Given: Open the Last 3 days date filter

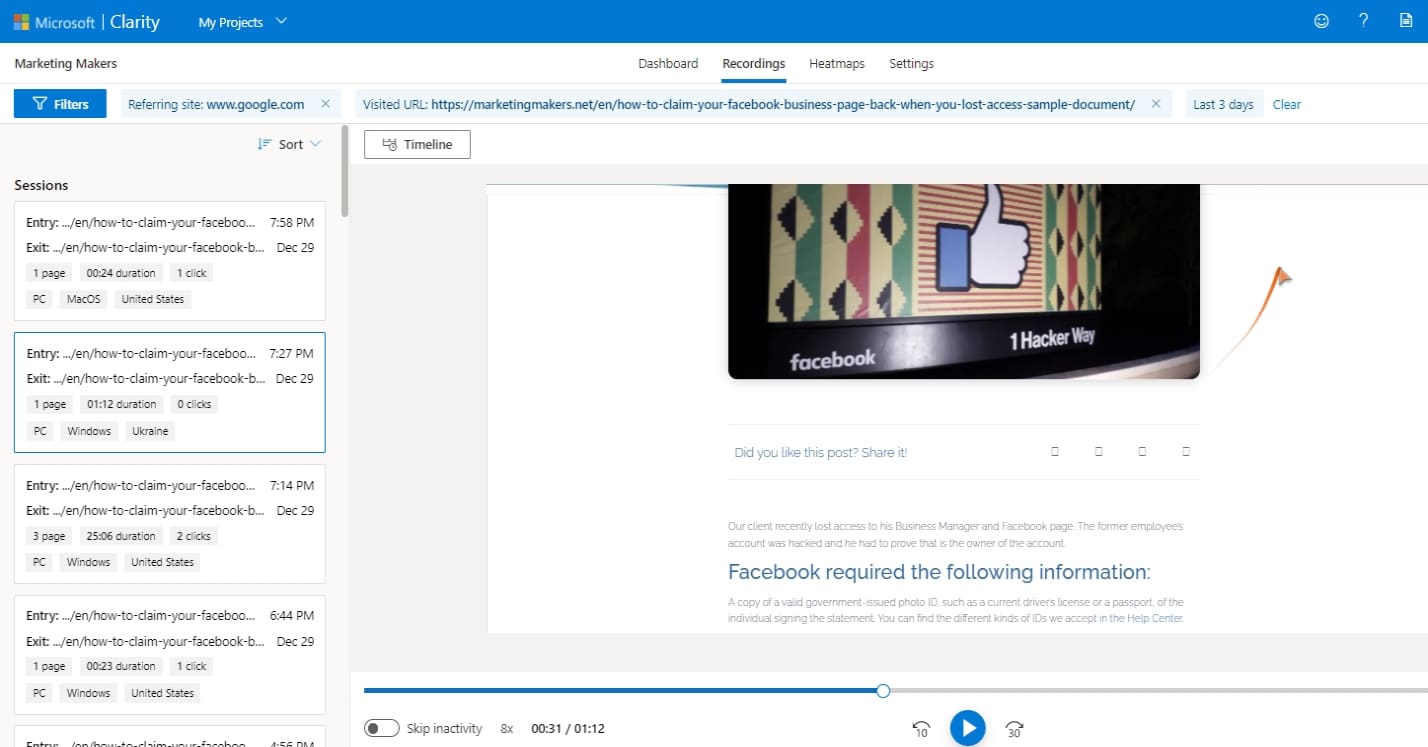Looking at the screenshot, I should click(1223, 104).
